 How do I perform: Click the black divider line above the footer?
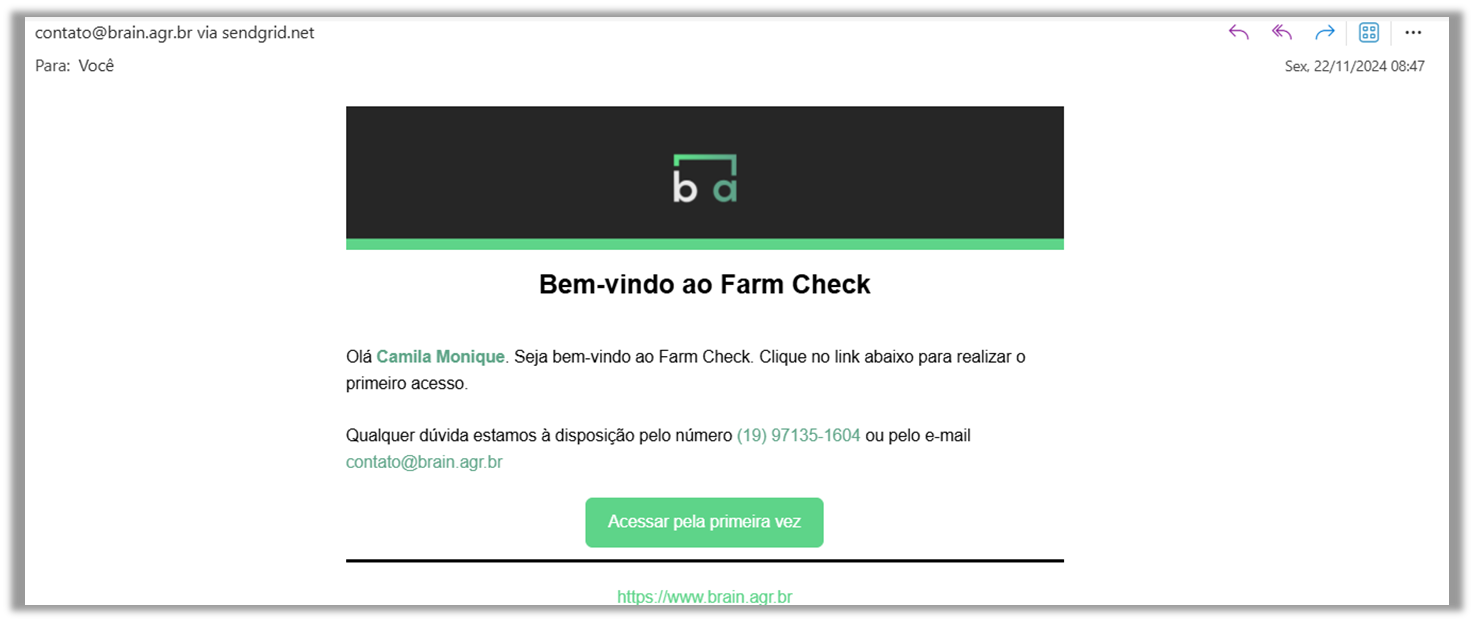pos(705,561)
